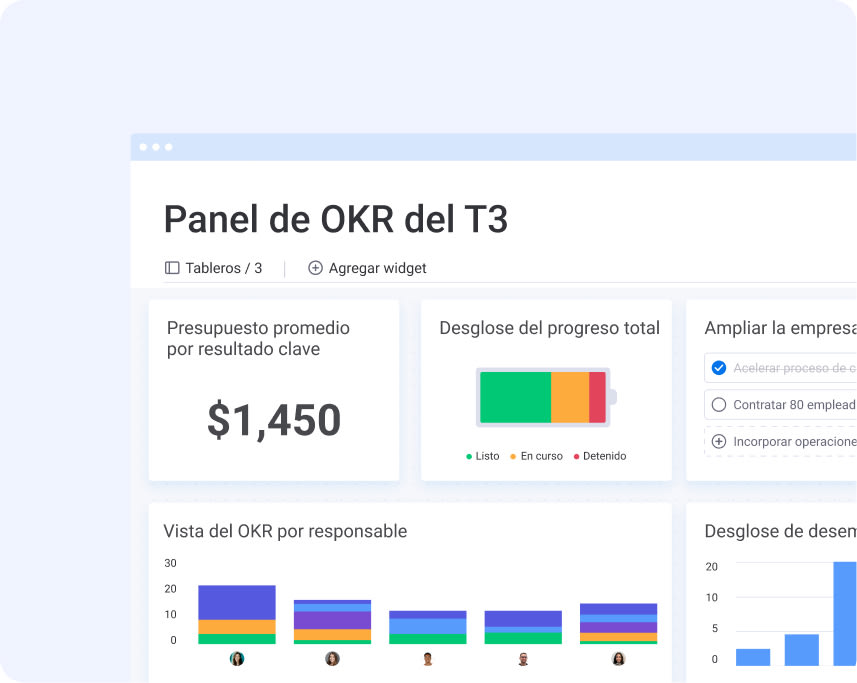Click the Listo legend entry

click(483, 456)
